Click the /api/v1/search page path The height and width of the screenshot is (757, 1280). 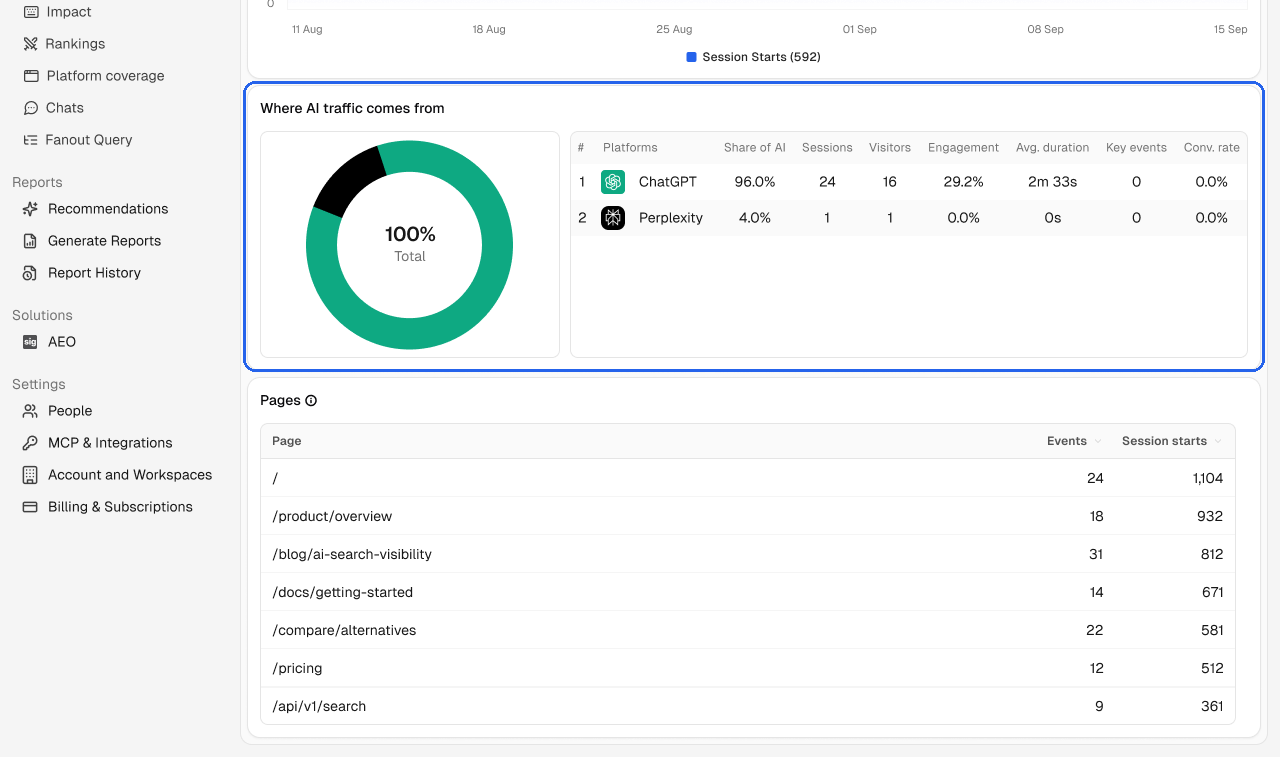pos(319,706)
